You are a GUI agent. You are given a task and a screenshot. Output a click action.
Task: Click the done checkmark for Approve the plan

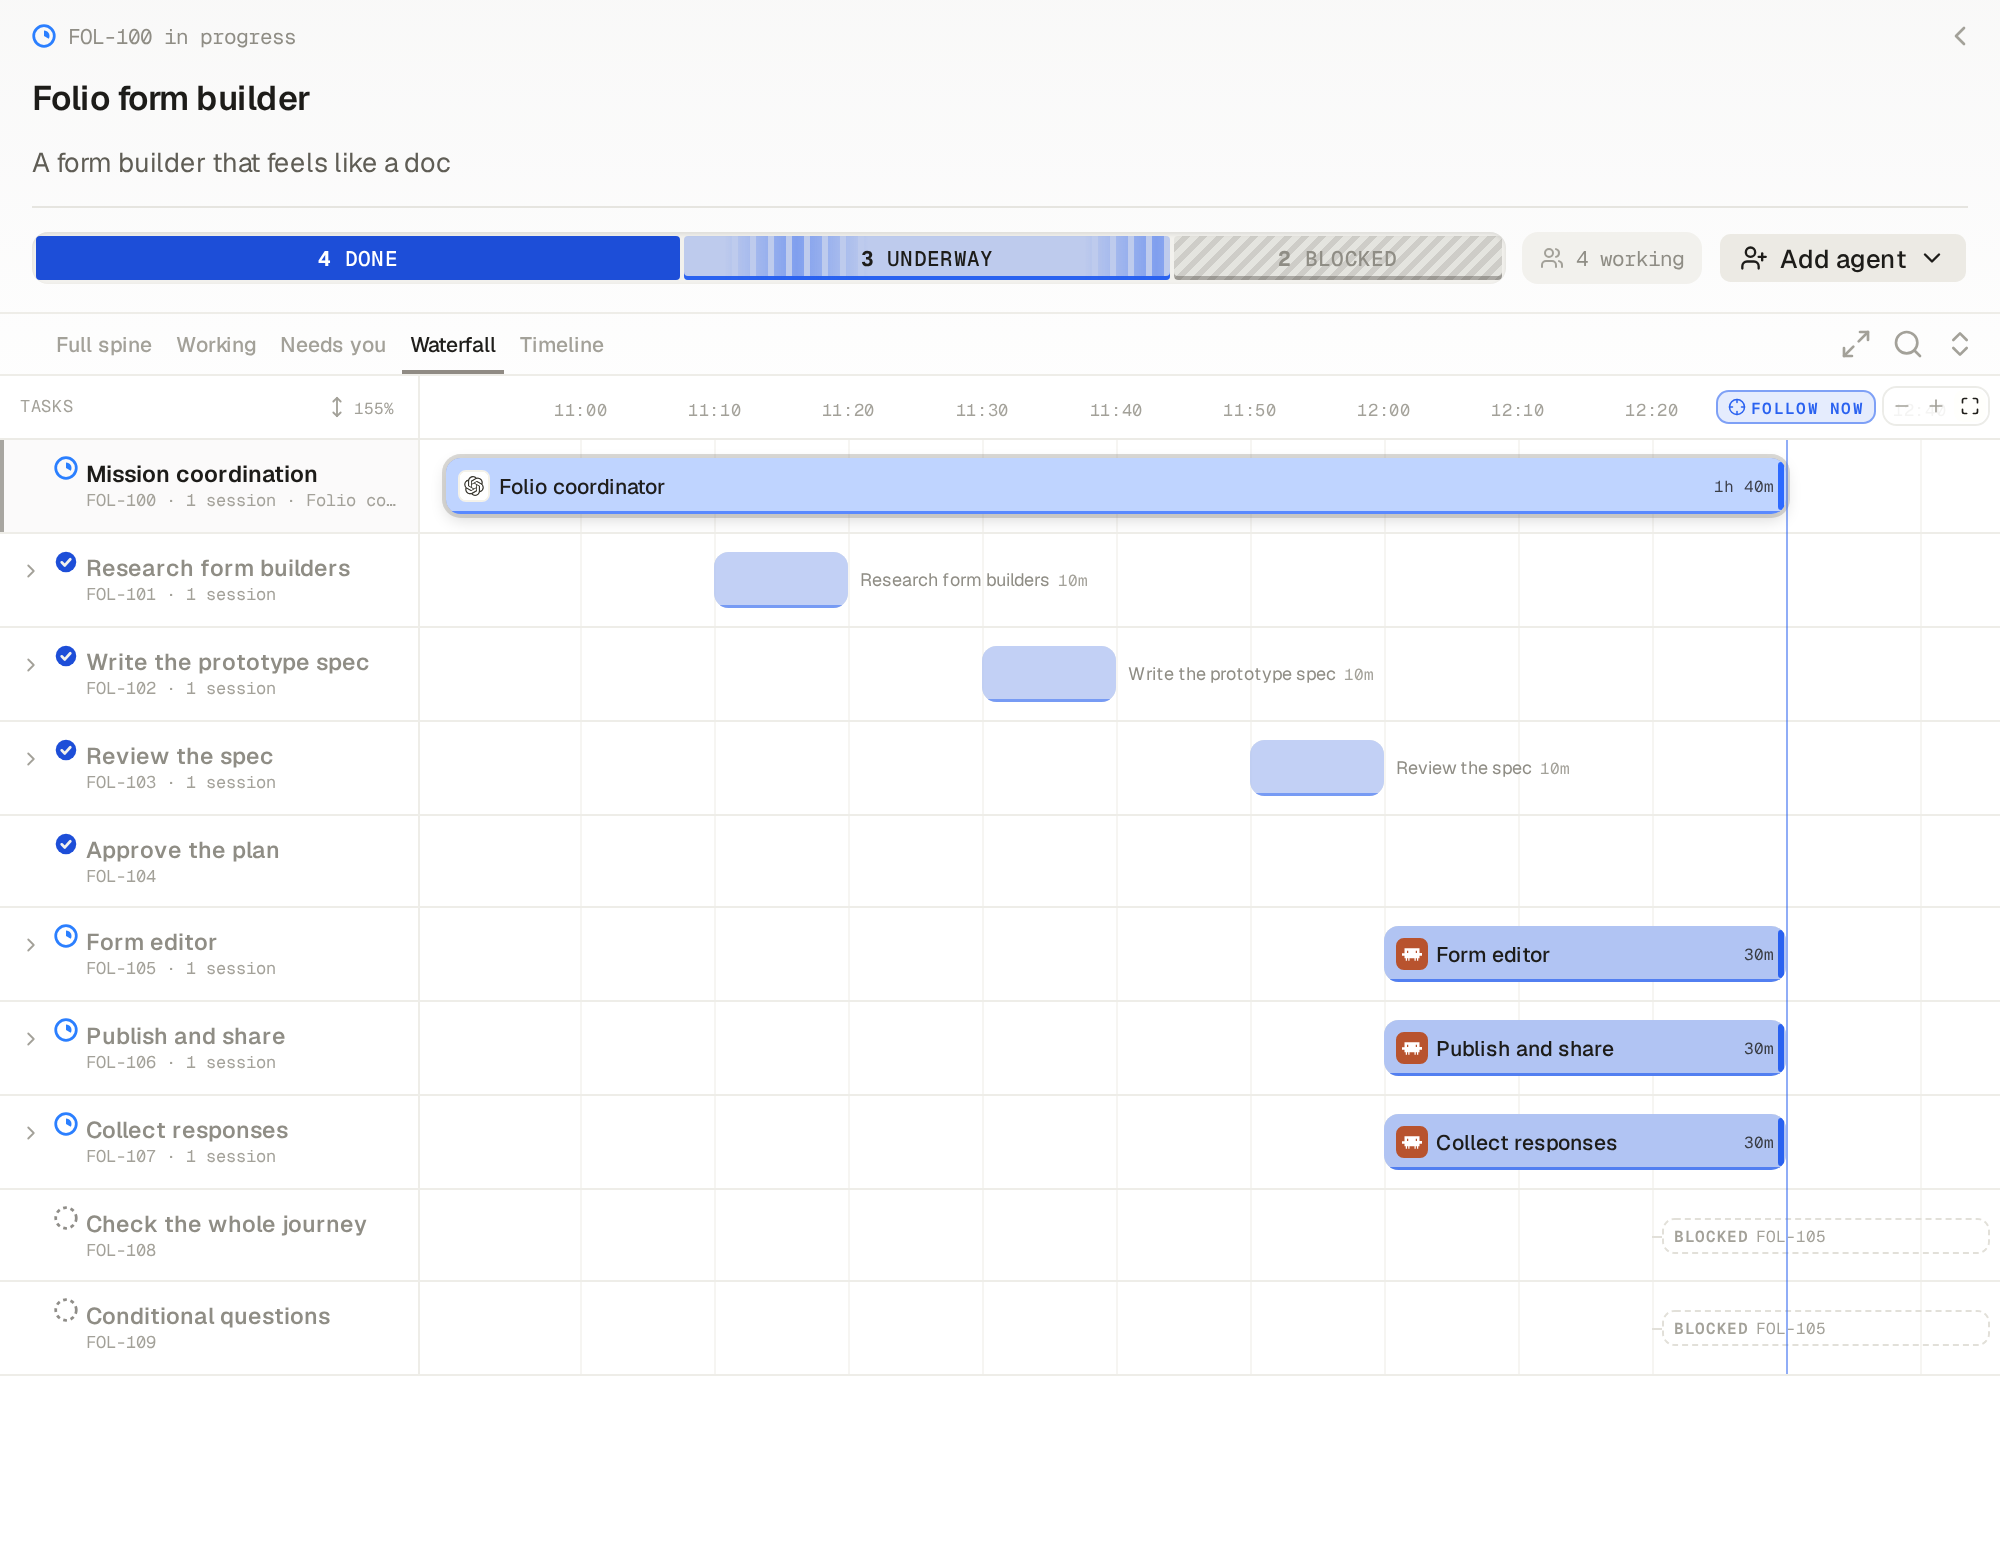coord(66,844)
